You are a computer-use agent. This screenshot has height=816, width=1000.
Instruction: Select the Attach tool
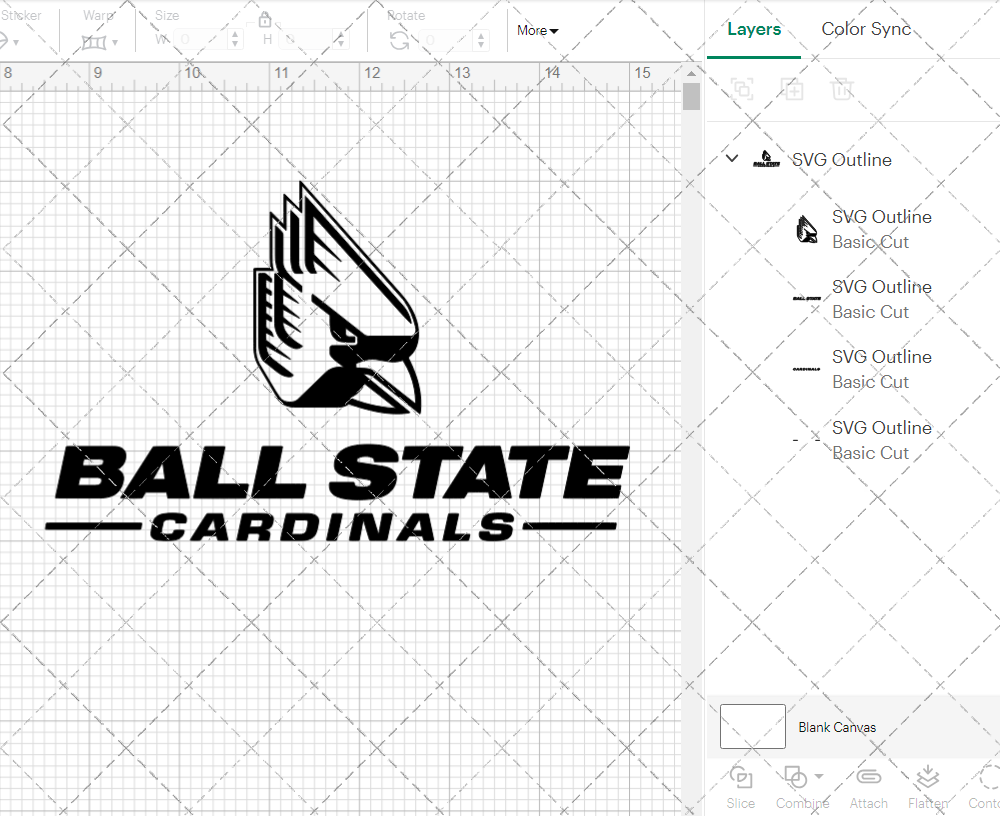coord(868,786)
